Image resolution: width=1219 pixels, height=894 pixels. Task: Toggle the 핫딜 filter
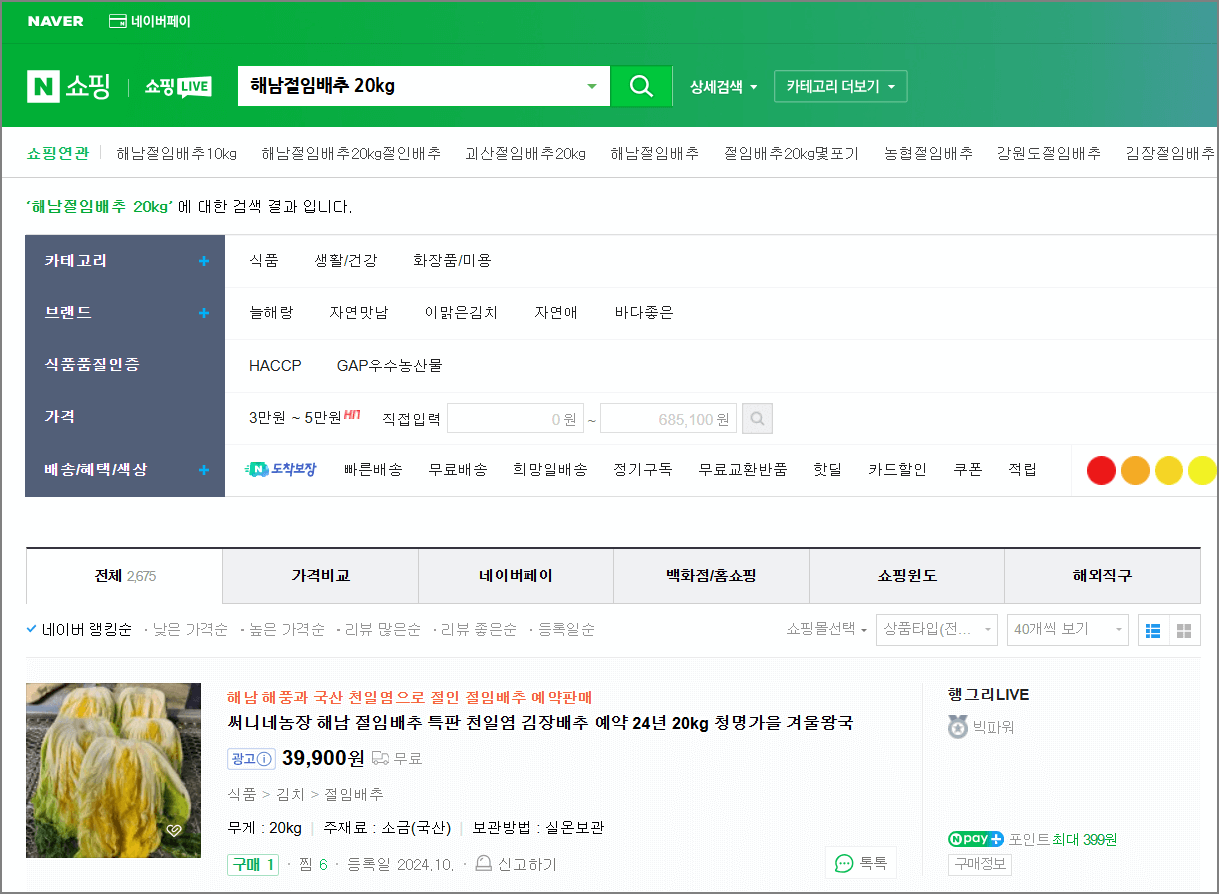[x=827, y=470]
